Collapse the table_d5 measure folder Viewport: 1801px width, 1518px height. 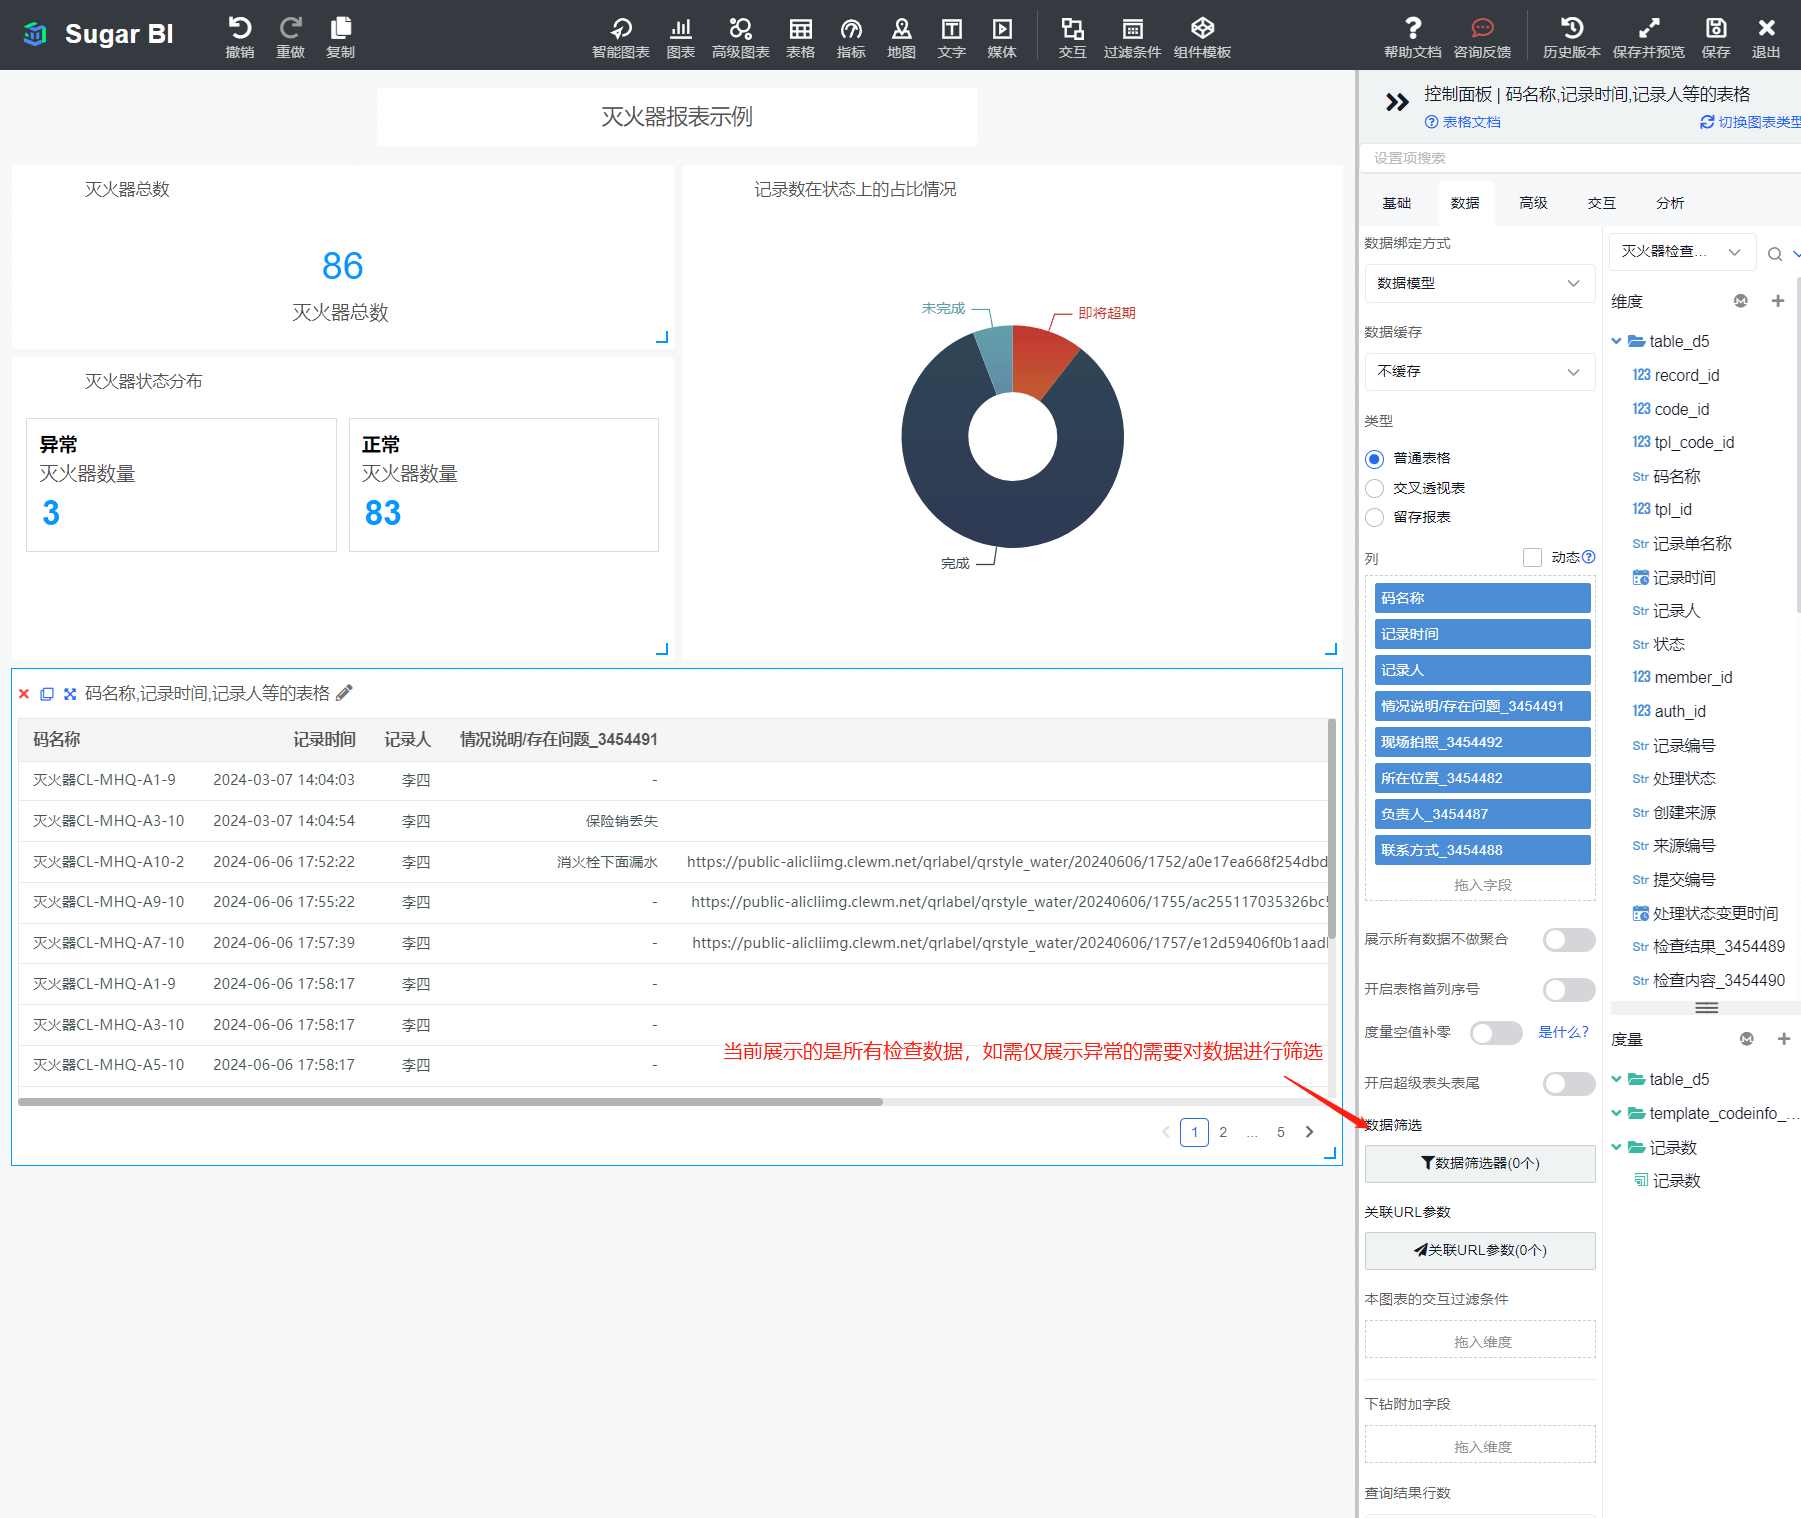[x=1617, y=1079]
